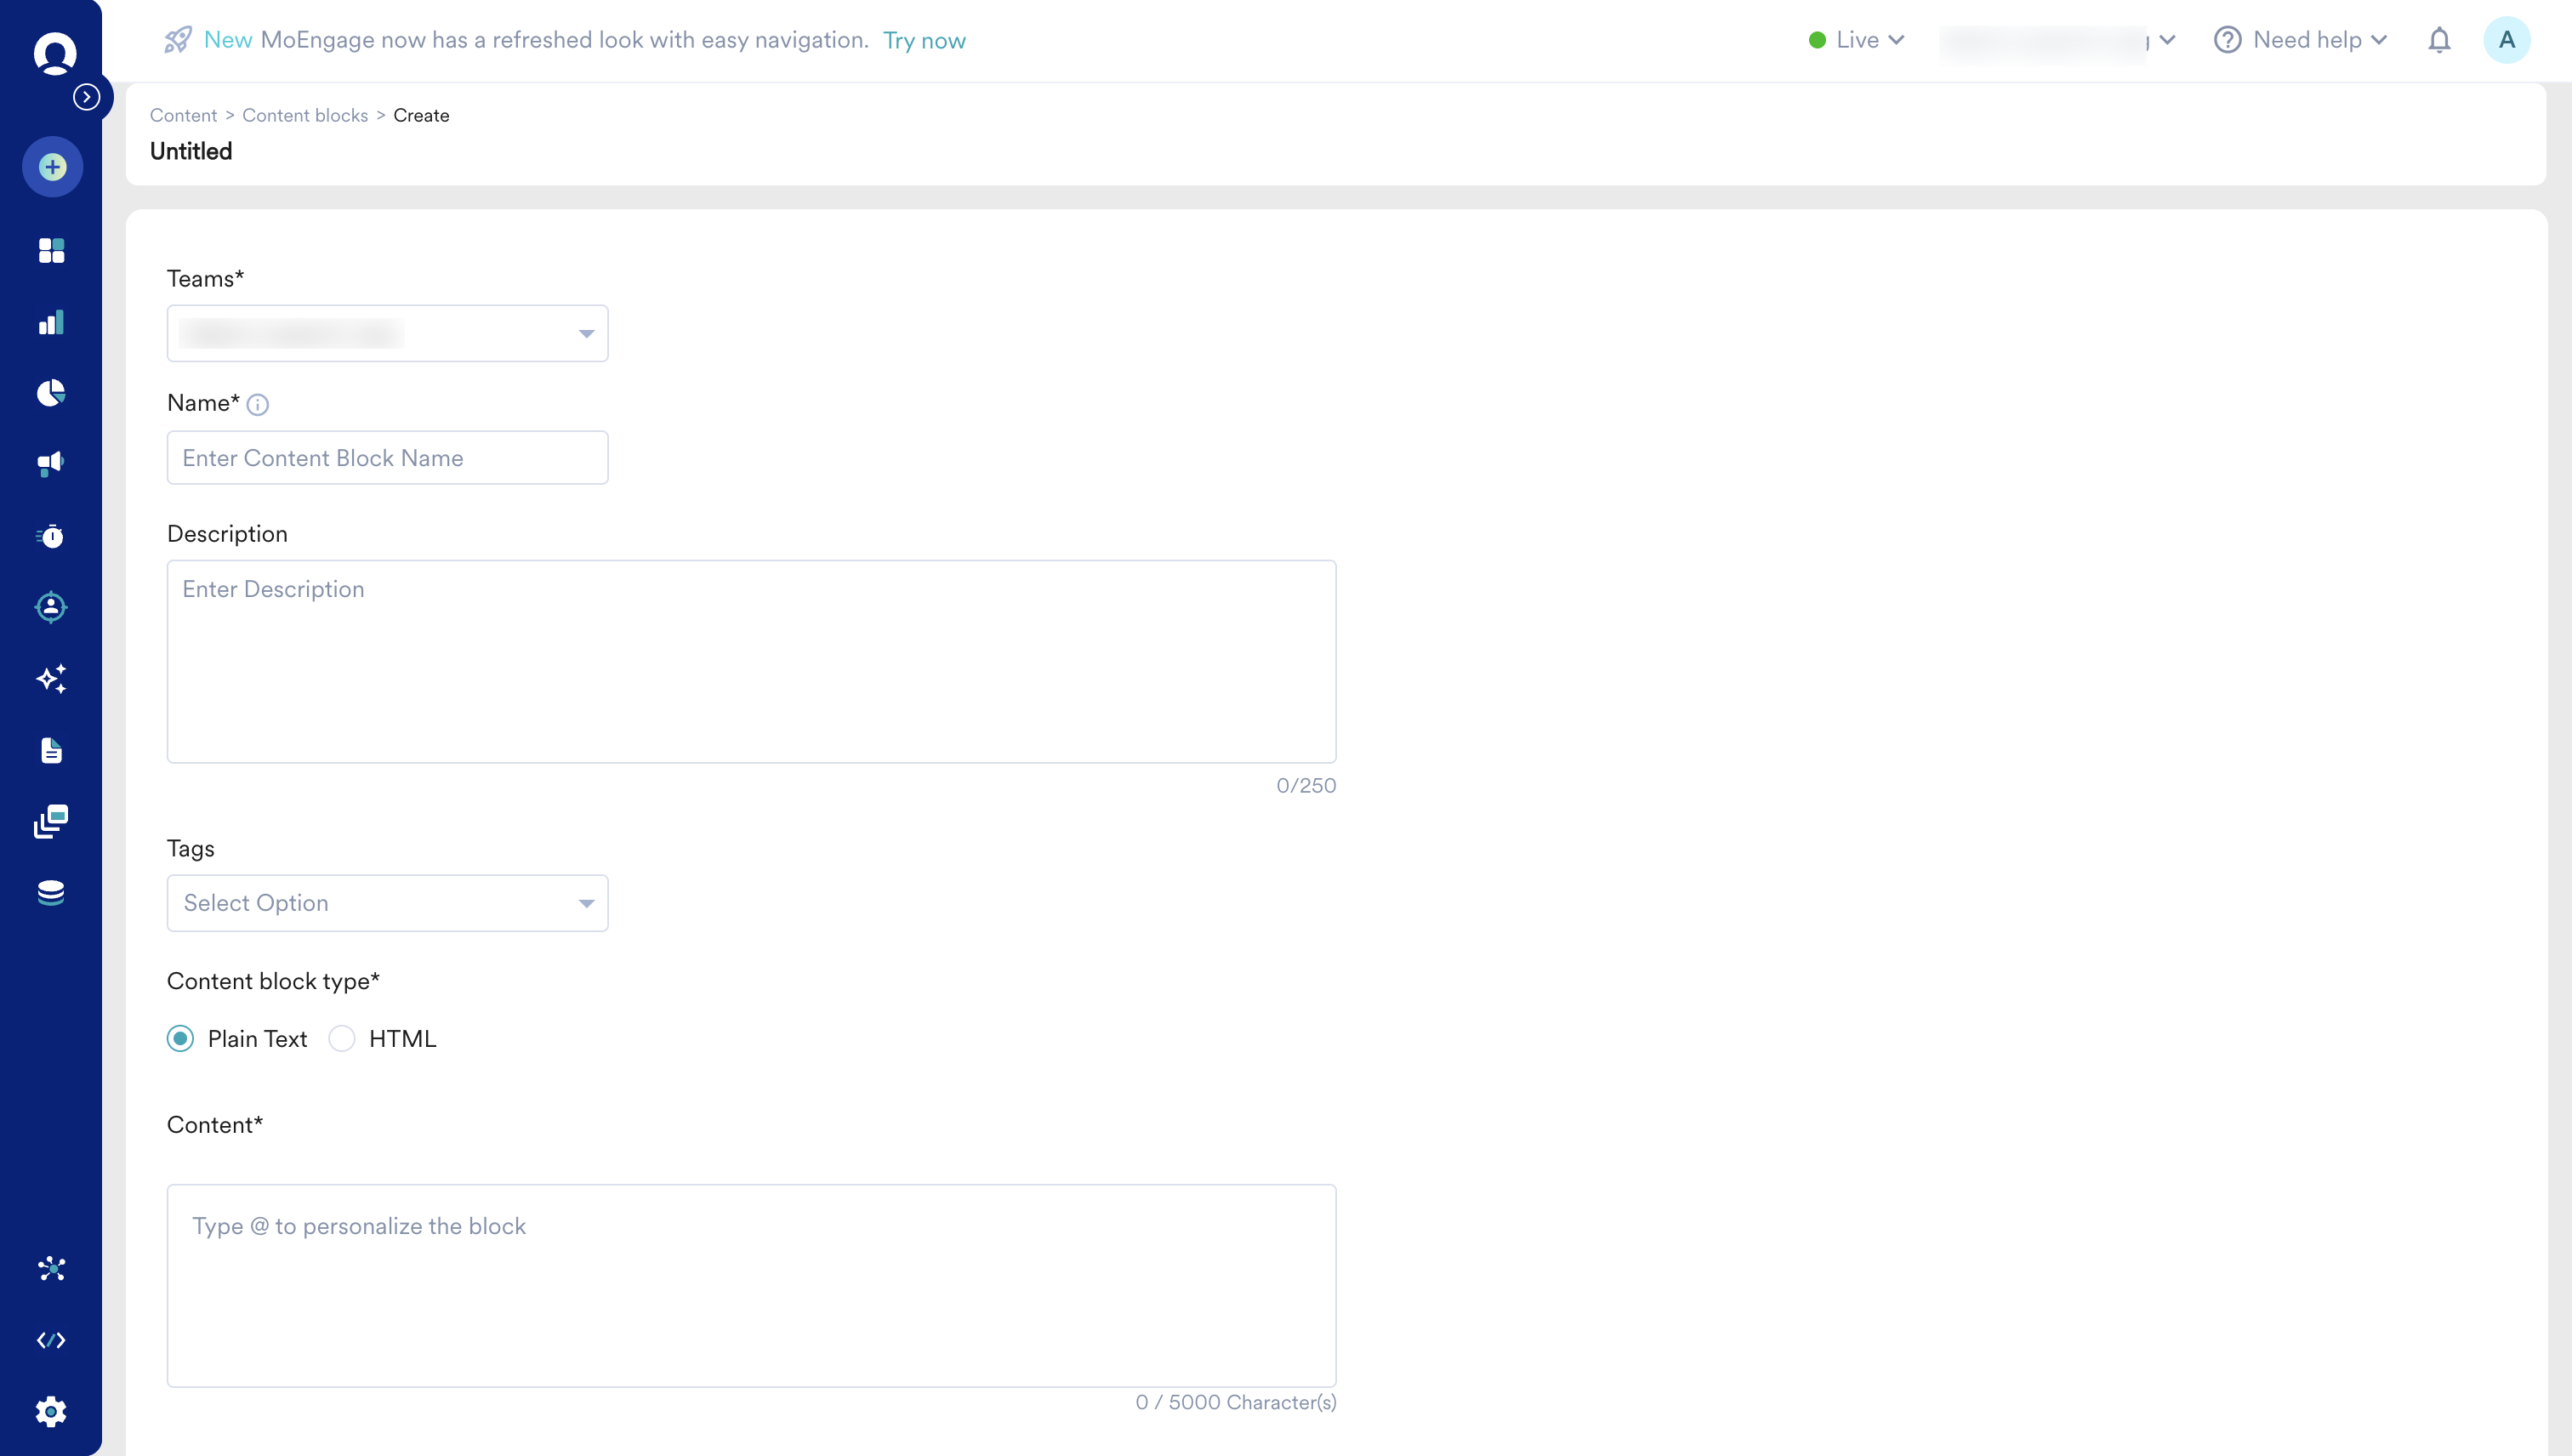2572x1456 pixels.
Task: Open the settings gear icon
Action: [x=51, y=1411]
